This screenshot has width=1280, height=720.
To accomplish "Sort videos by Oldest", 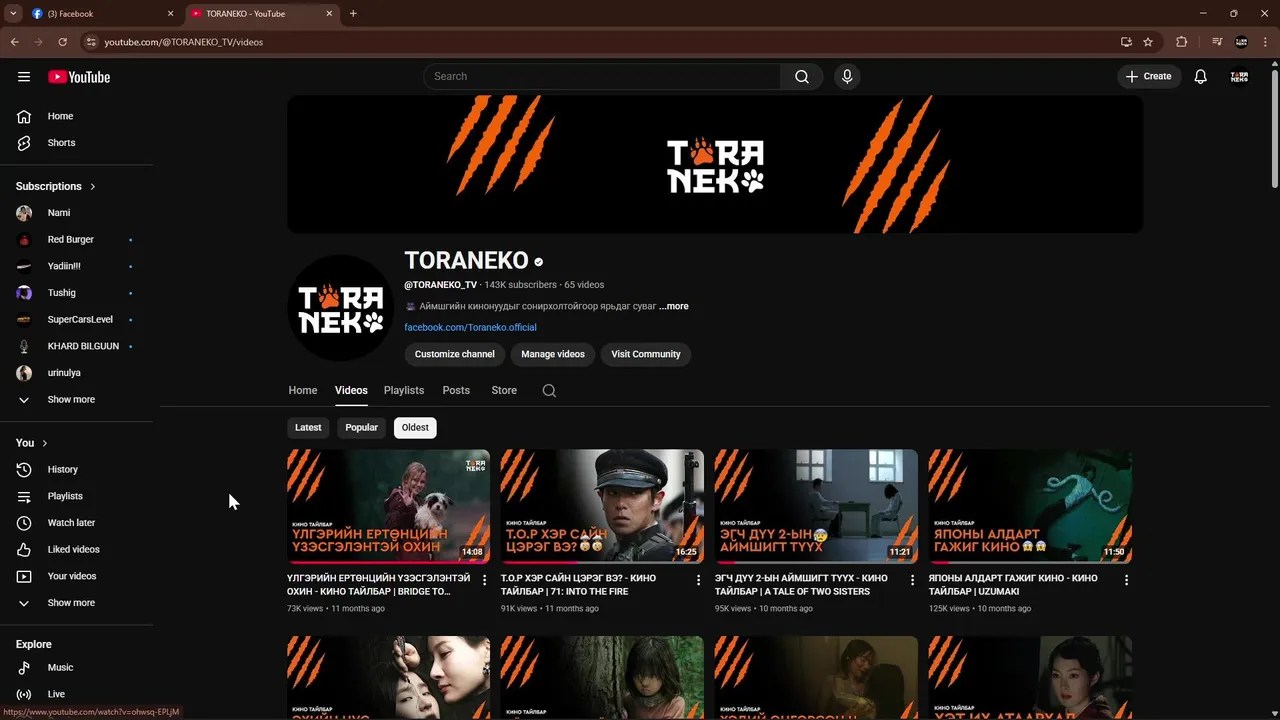I will point(415,427).
